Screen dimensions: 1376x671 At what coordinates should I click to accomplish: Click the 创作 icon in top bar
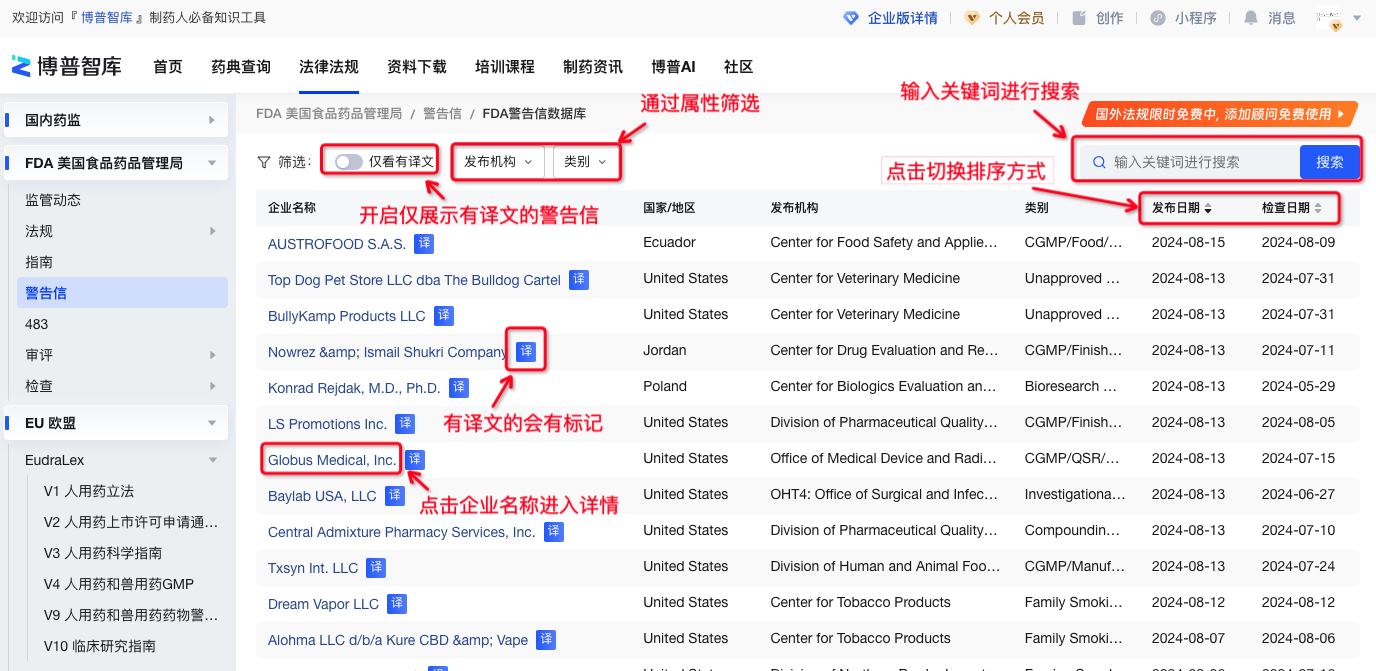coord(1079,18)
